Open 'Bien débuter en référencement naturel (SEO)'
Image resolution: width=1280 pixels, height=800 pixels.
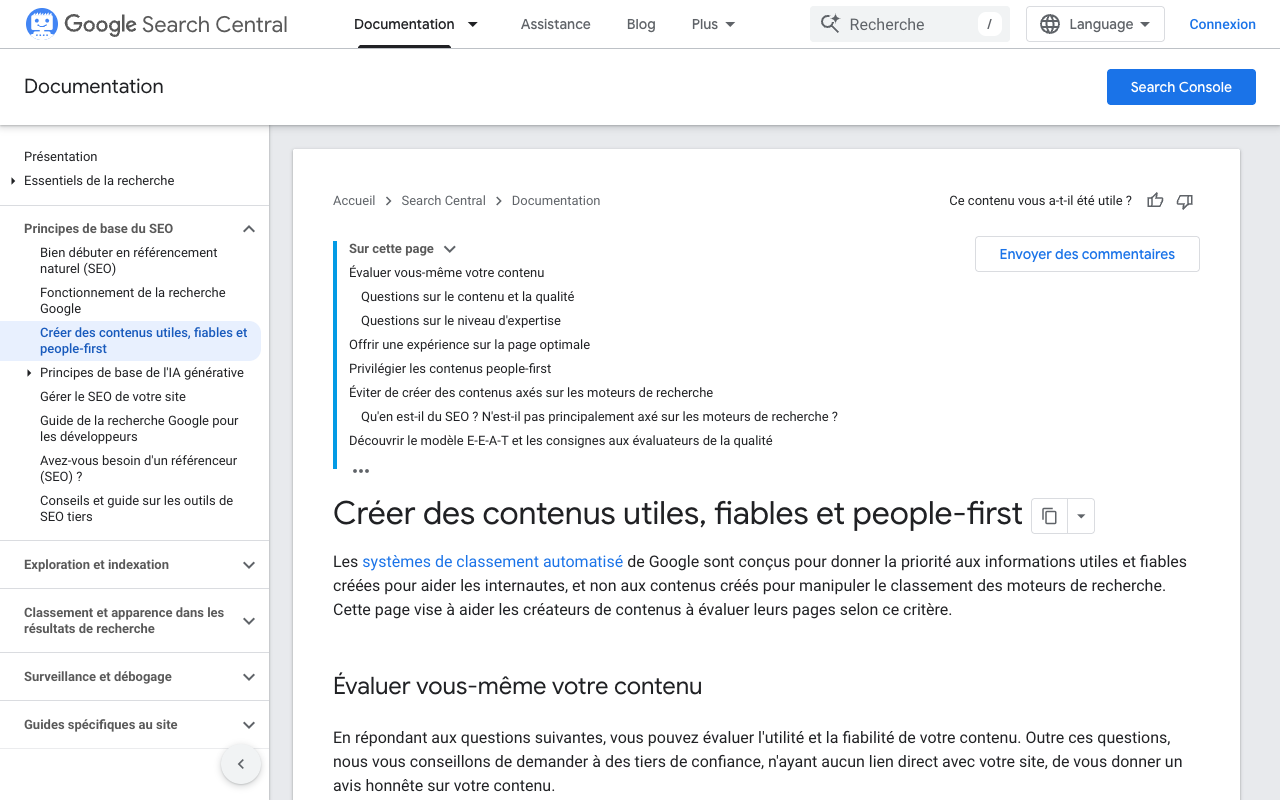[129, 261]
